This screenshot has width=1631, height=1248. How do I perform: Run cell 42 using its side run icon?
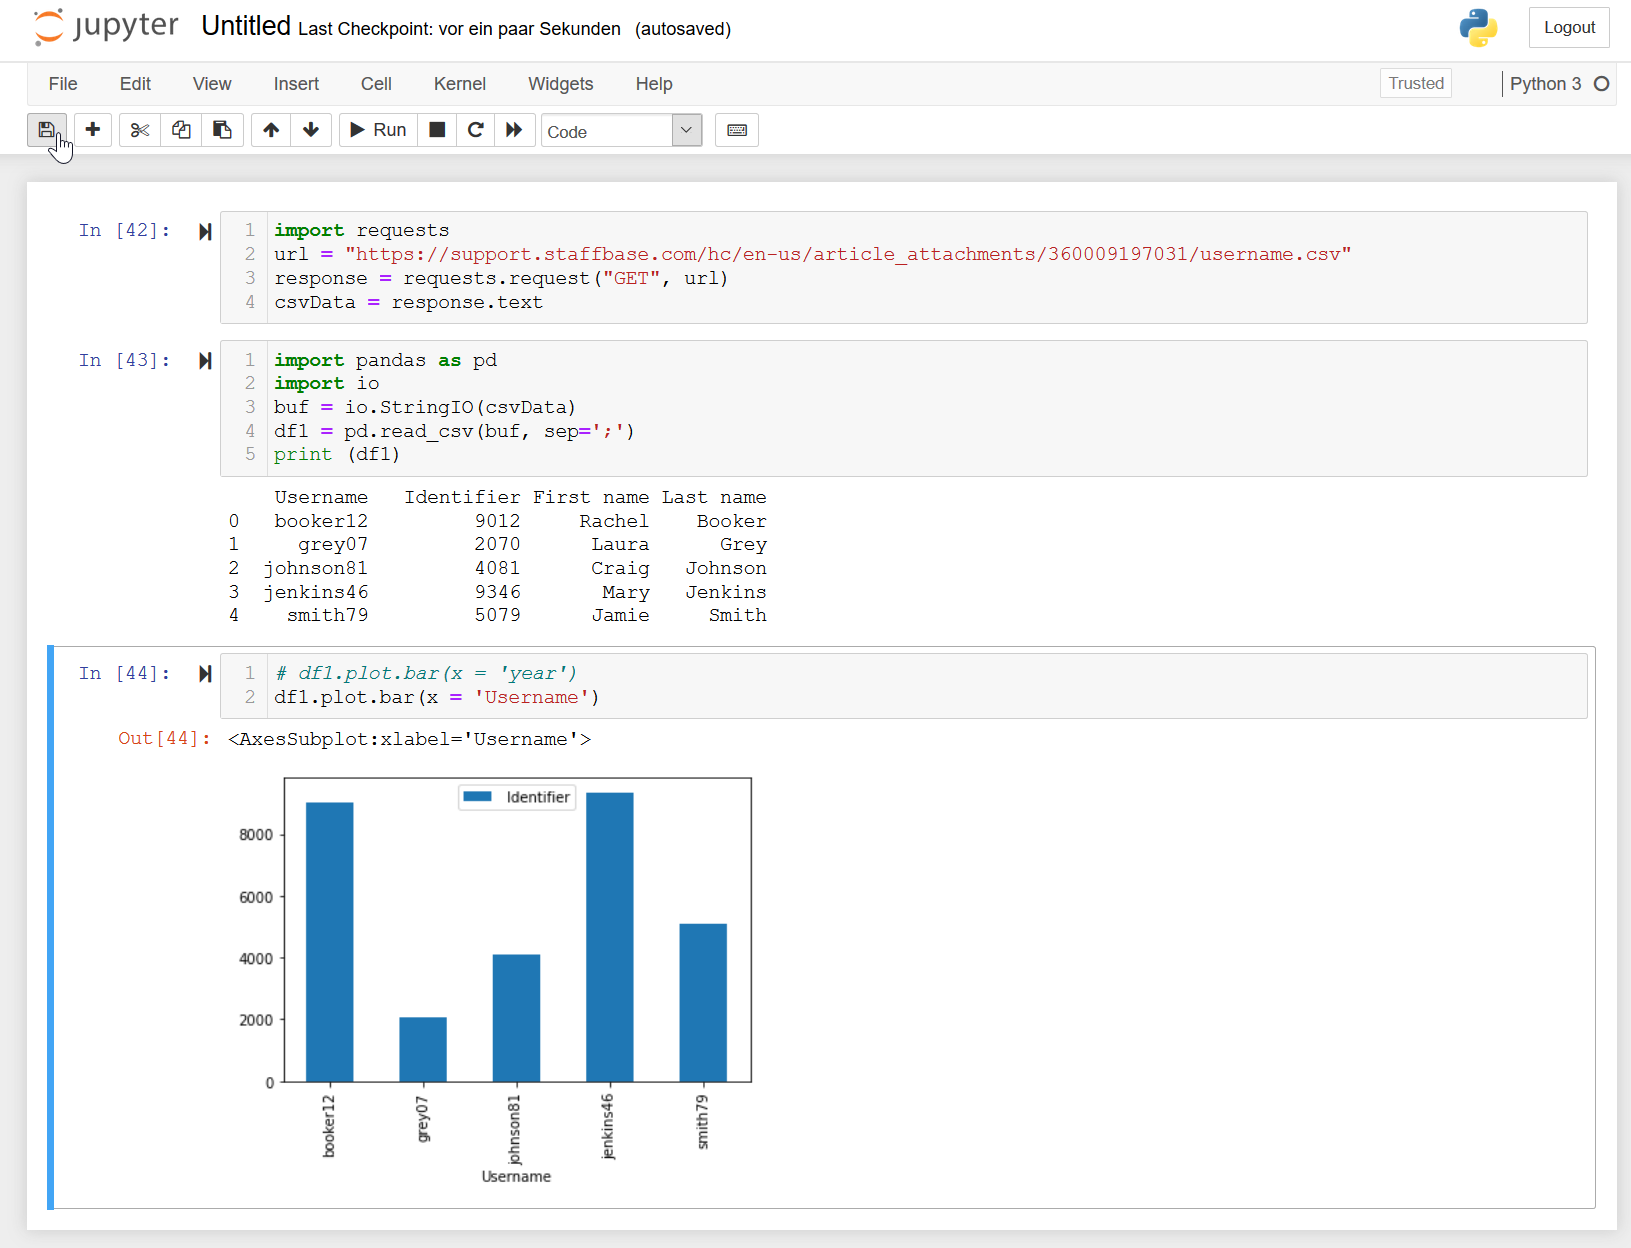[205, 232]
